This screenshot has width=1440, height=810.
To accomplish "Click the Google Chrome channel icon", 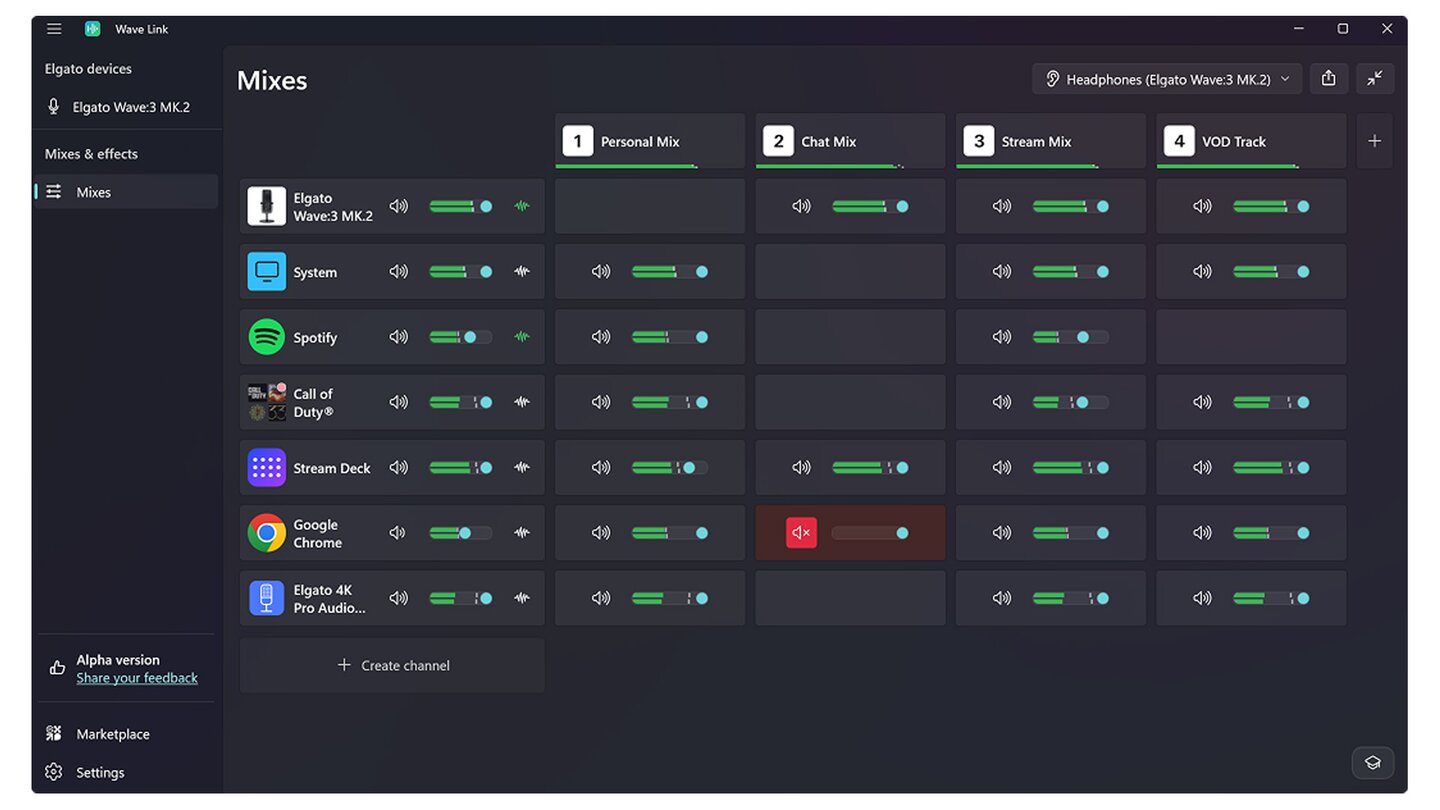I will coord(266,533).
